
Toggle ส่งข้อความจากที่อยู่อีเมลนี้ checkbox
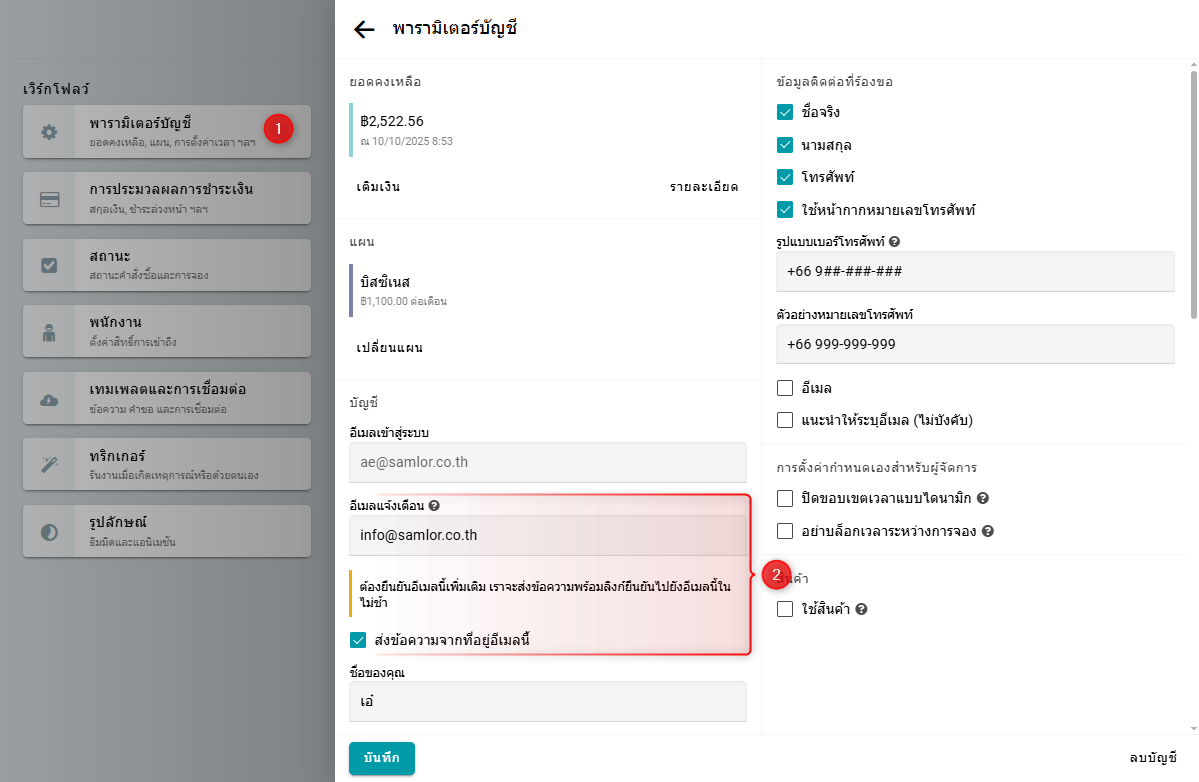(x=359, y=640)
